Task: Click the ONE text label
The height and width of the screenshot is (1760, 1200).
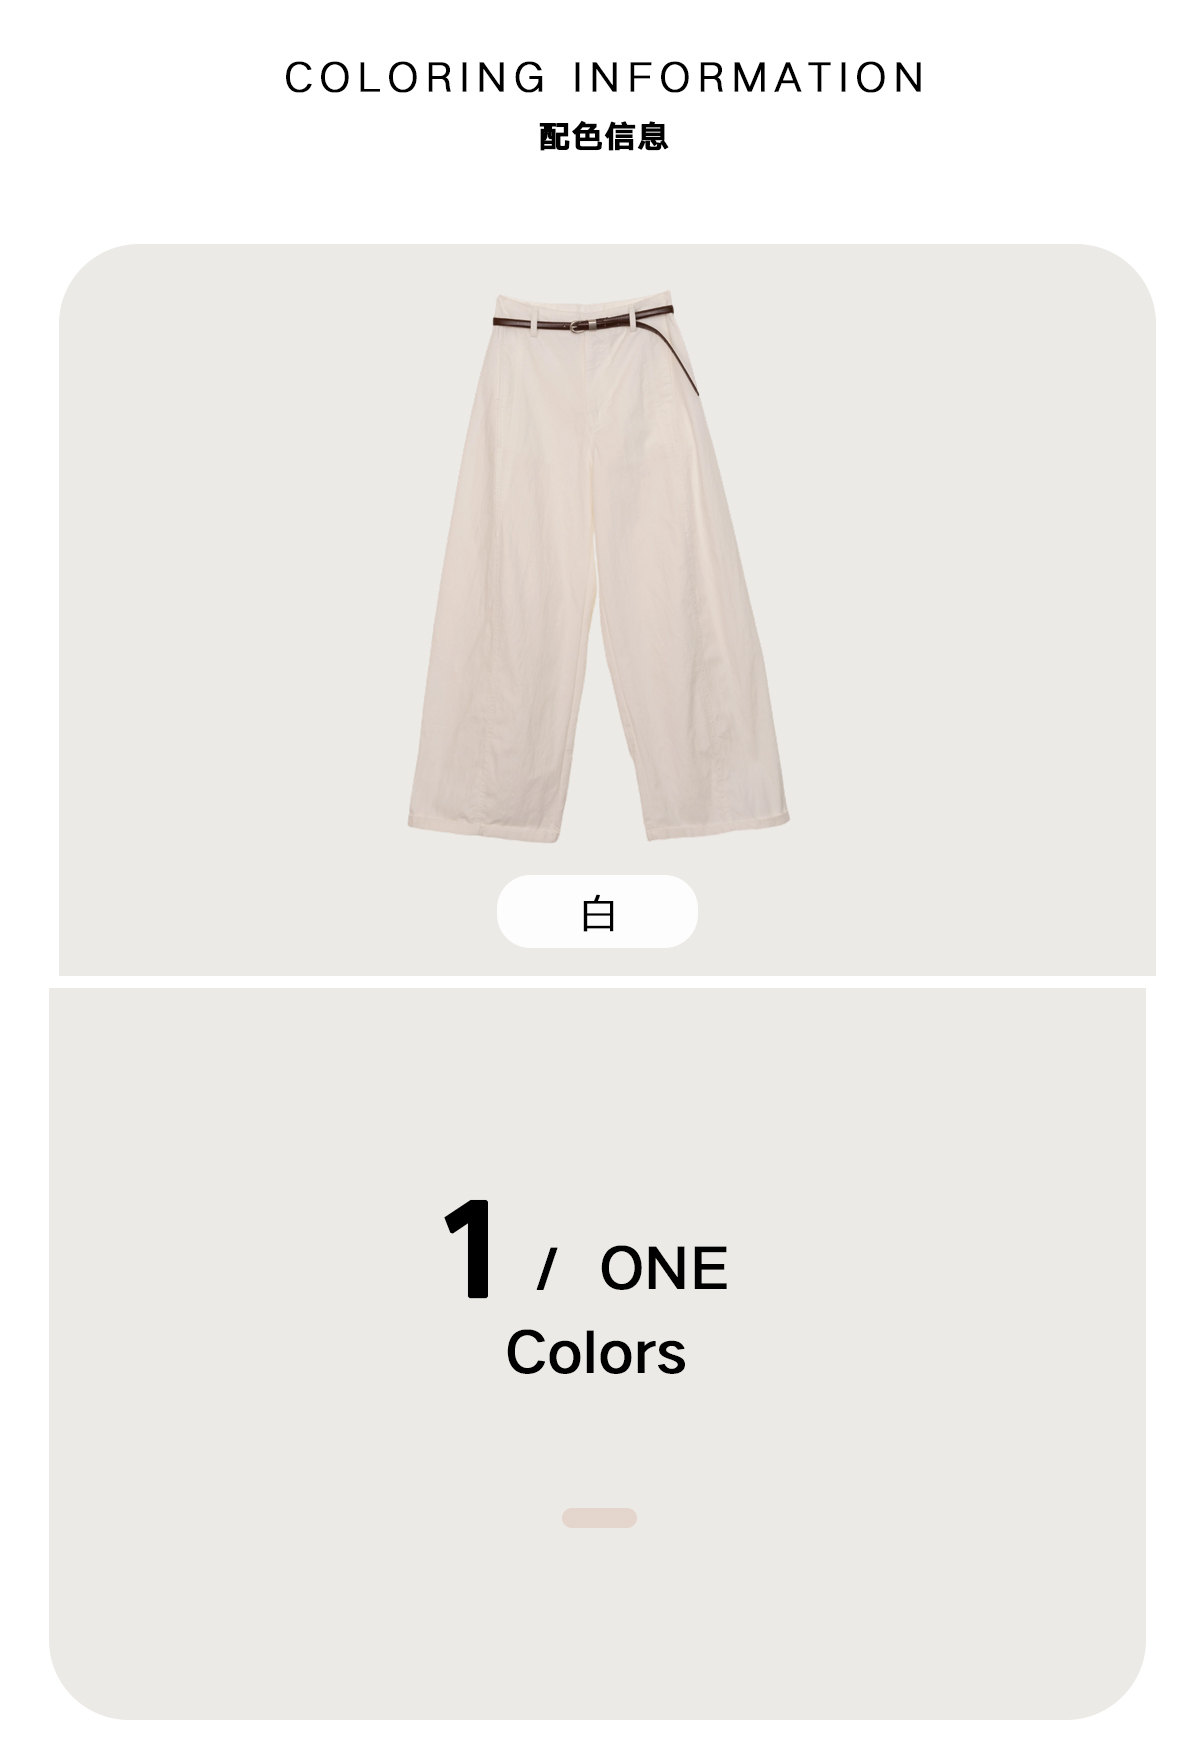Action: tap(664, 1269)
